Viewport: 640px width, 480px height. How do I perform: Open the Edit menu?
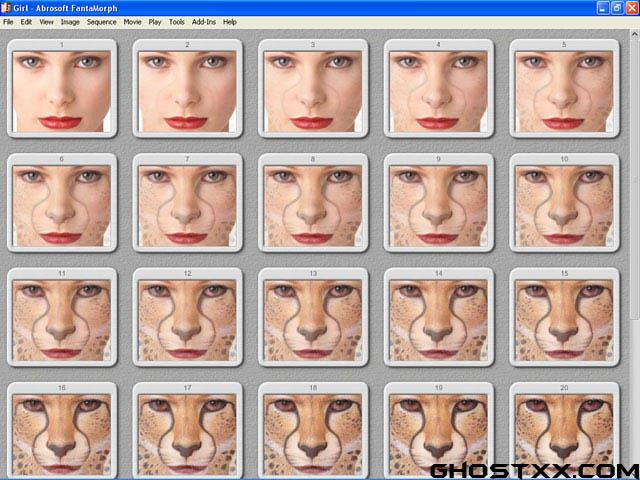[26, 22]
